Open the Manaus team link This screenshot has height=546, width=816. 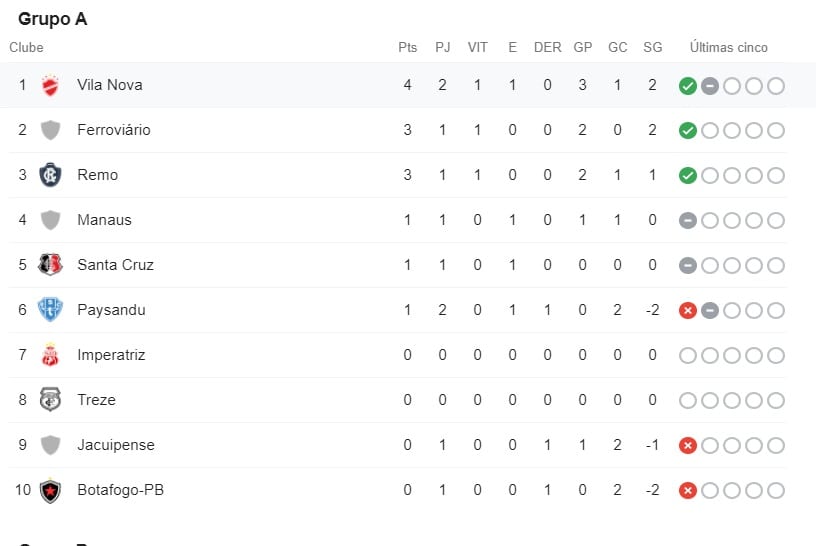(x=104, y=220)
